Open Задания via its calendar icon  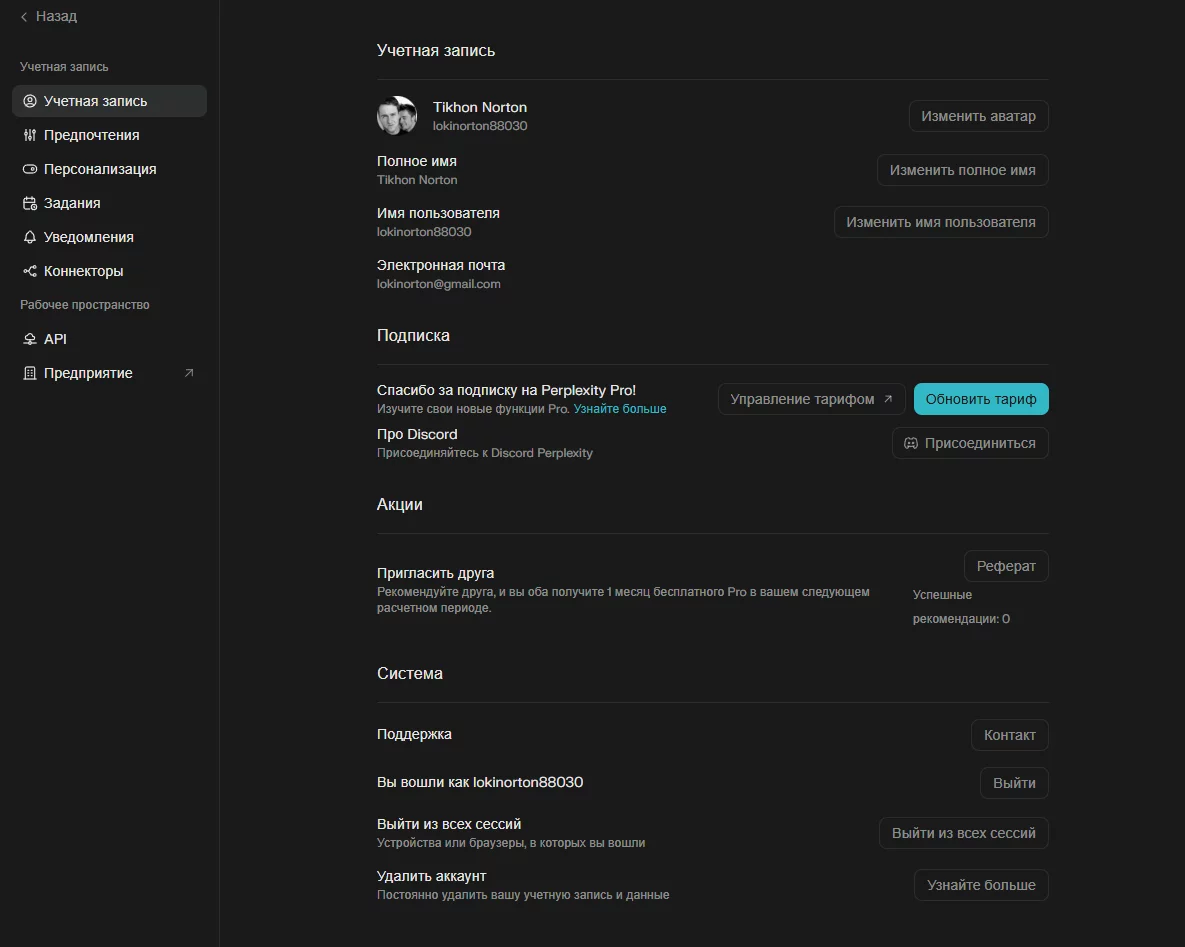30,203
